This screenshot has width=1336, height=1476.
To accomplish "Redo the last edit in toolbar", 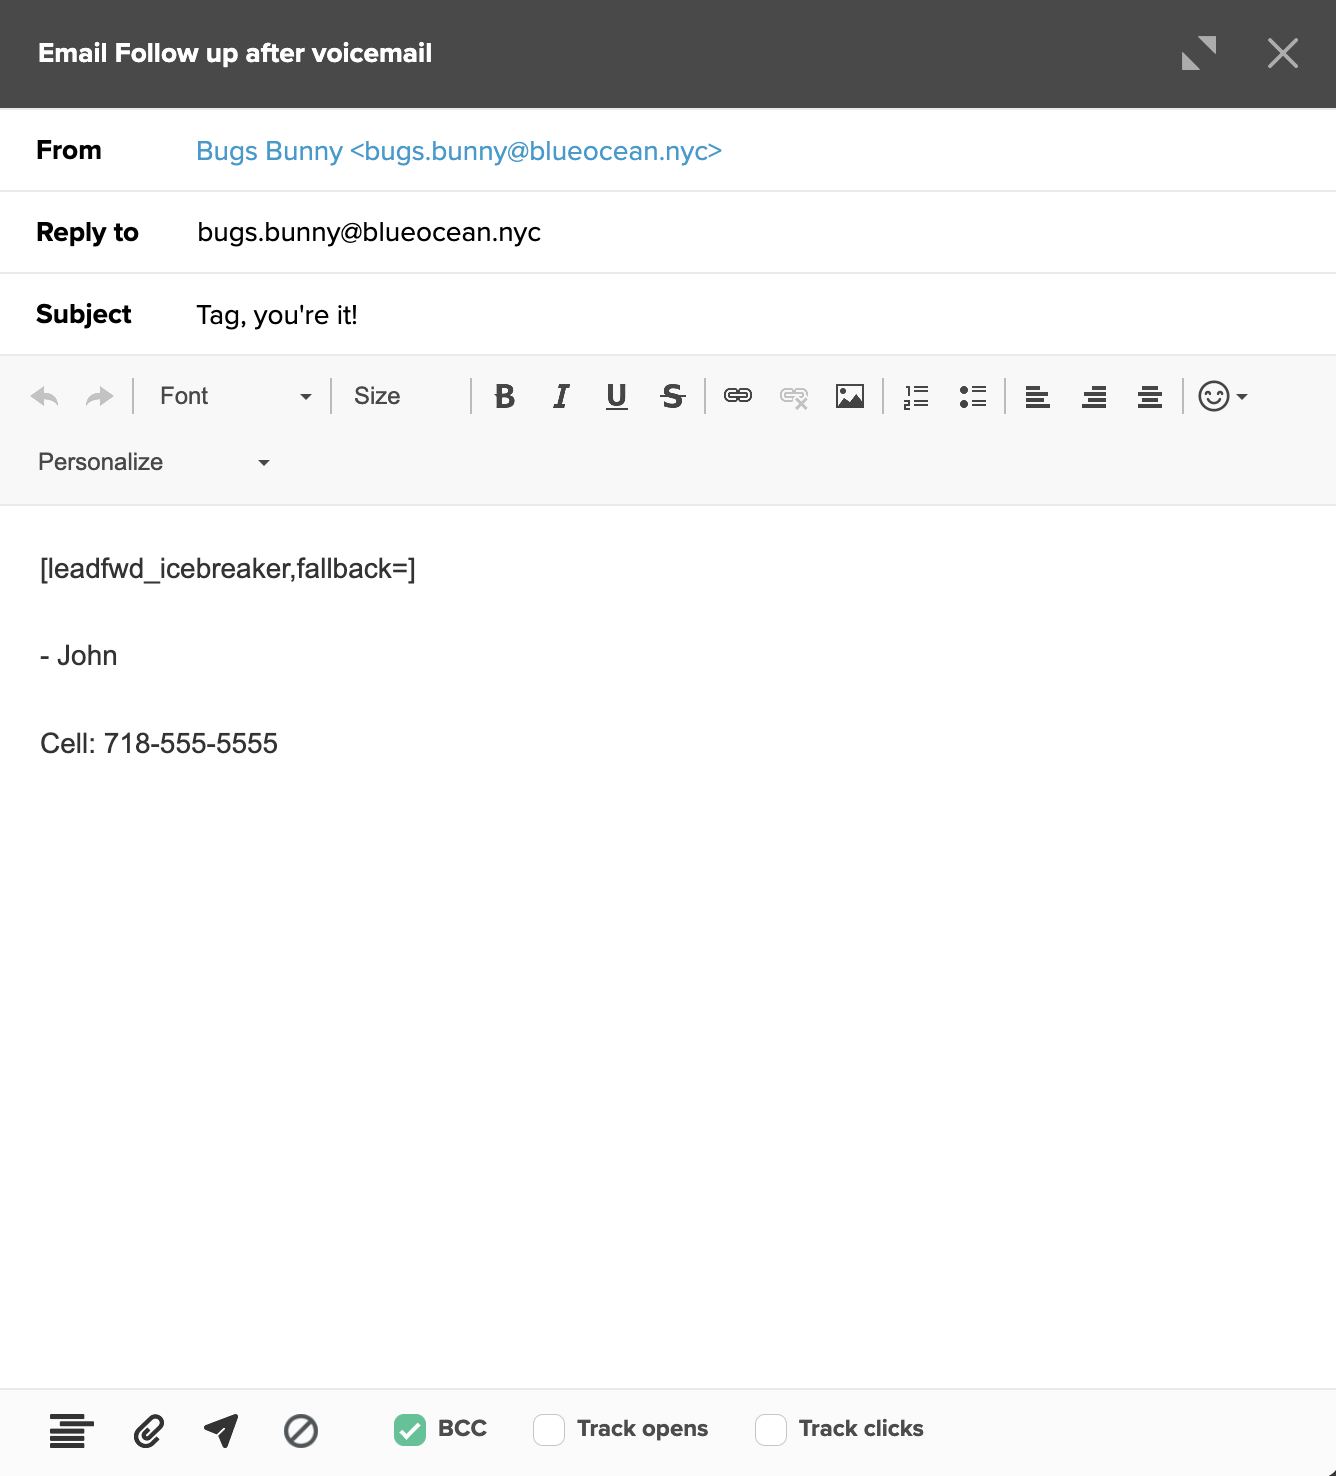I will click(x=100, y=397).
